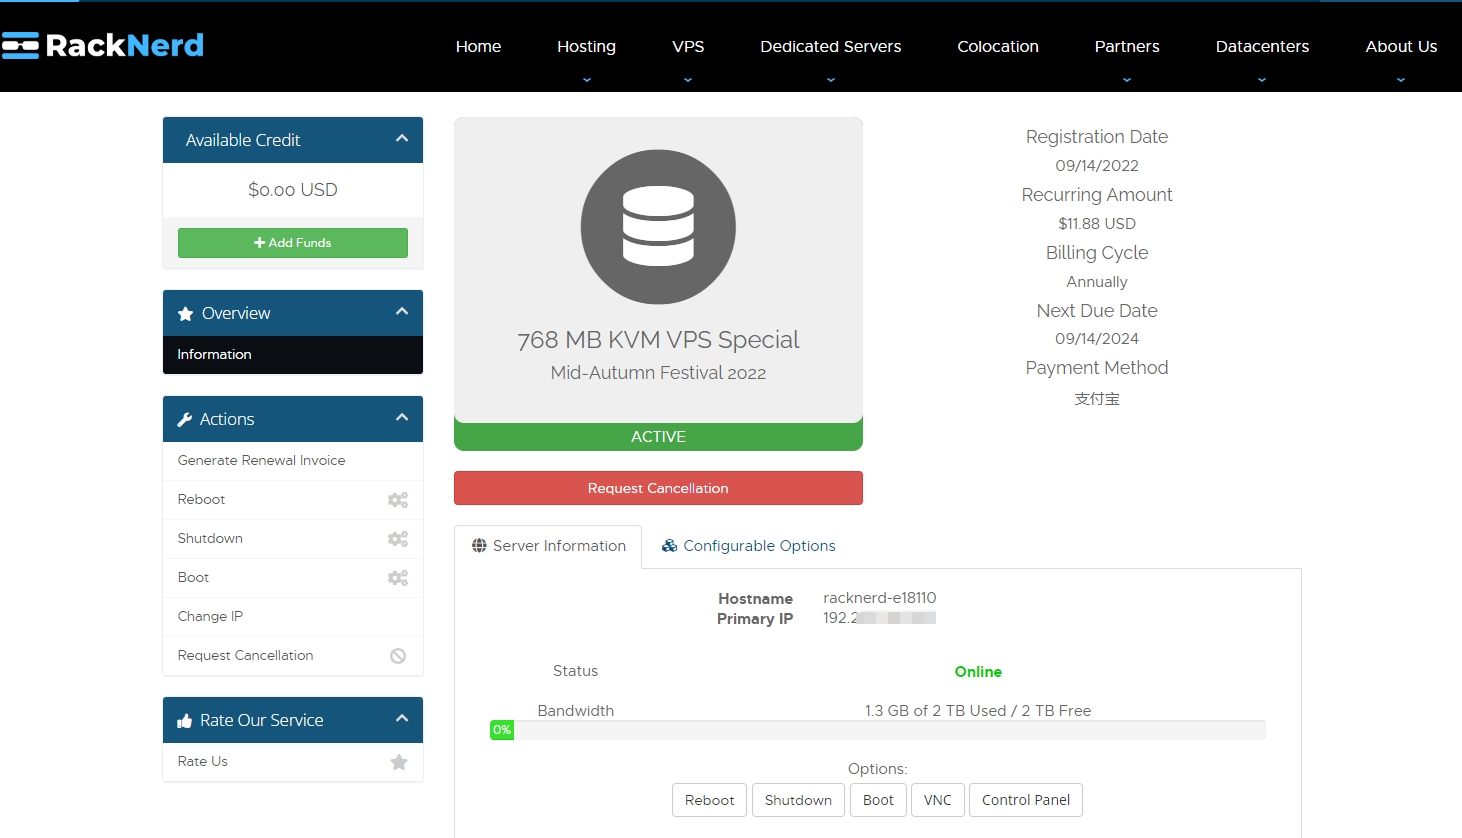The height and width of the screenshot is (838, 1462).
Task: Click the database icon above the VPS name
Action: pyautogui.click(x=658, y=227)
